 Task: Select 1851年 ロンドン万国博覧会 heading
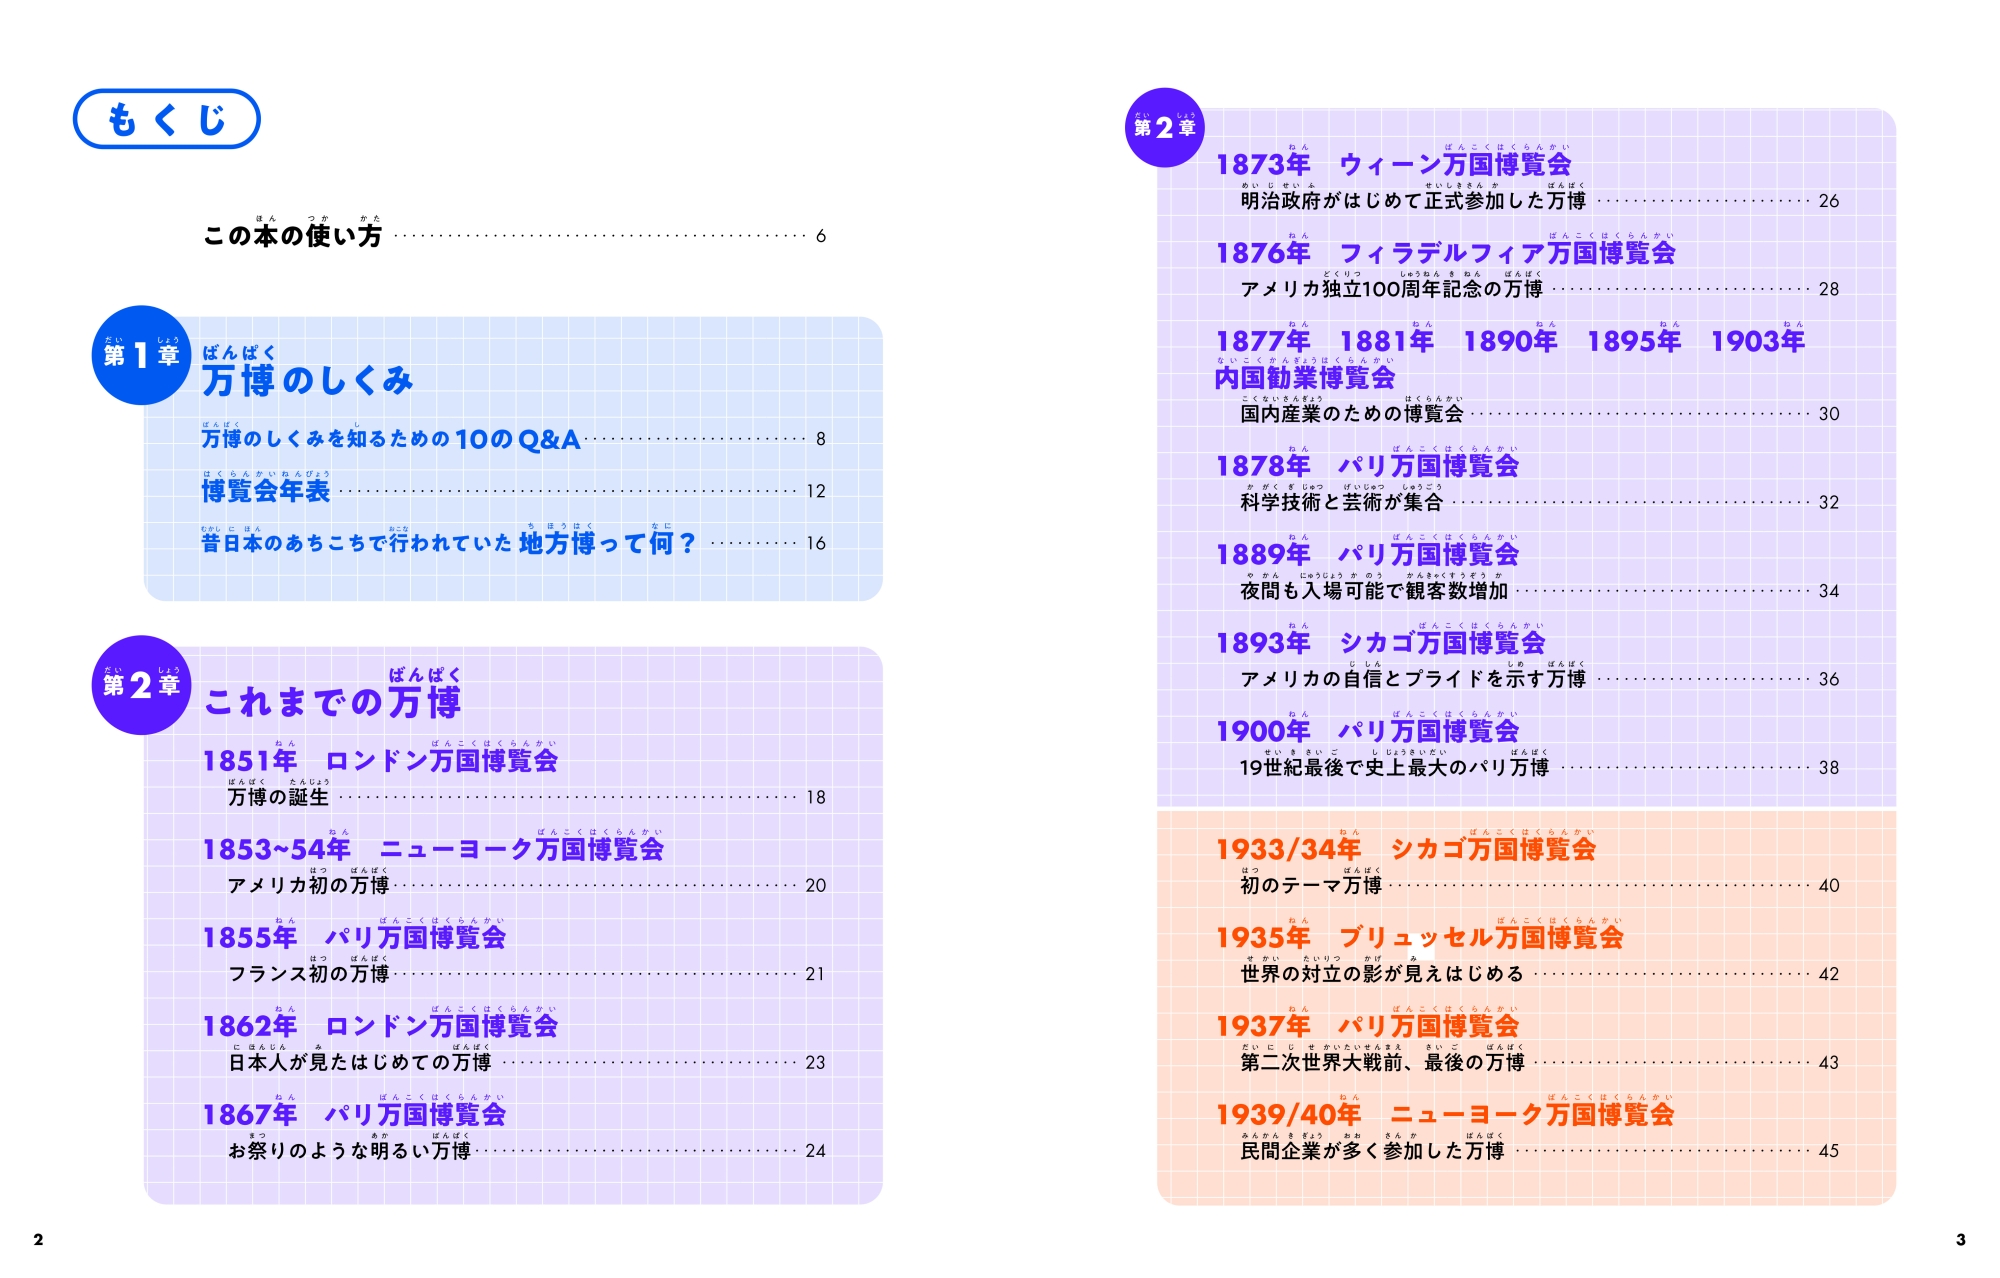click(380, 760)
